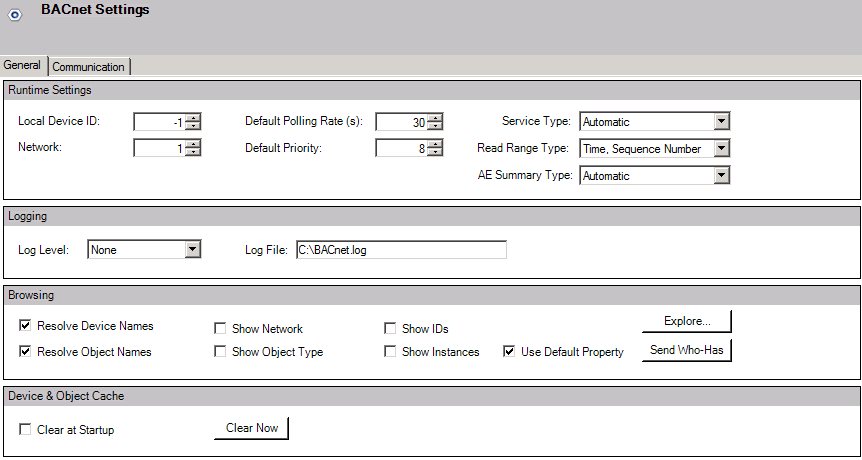This screenshot has height=460, width=862.
Task: Enable the Show Network checkbox
Action: click(221, 328)
